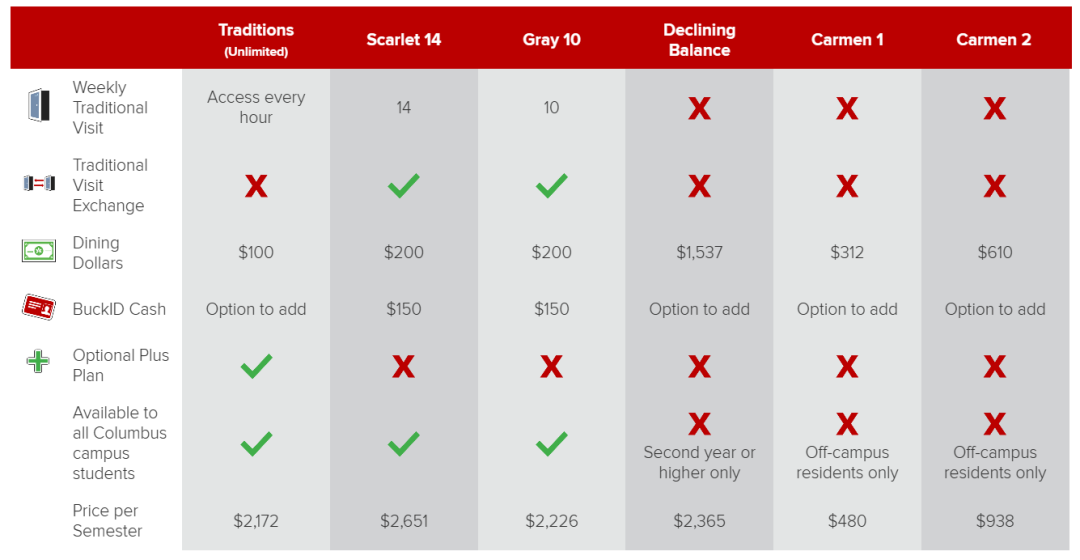The height and width of the screenshot is (560, 1080).
Task: Select the Carmen 2 column header
Action: coord(993,39)
